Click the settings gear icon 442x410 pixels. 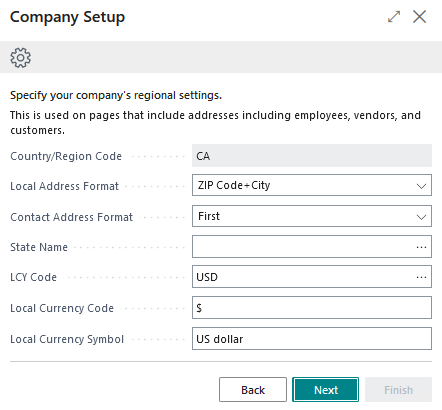pyautogui.click(x=21, y=57)
